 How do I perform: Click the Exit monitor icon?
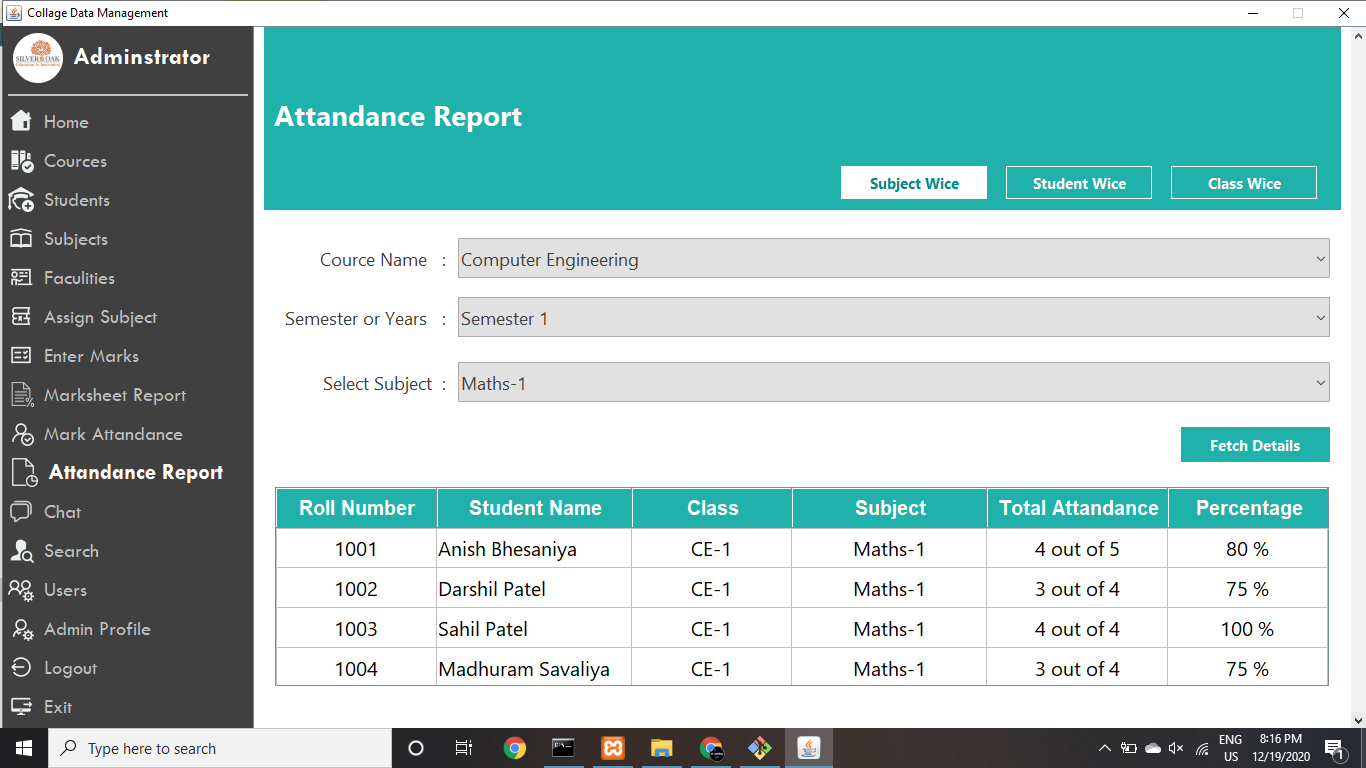(22, 707)
